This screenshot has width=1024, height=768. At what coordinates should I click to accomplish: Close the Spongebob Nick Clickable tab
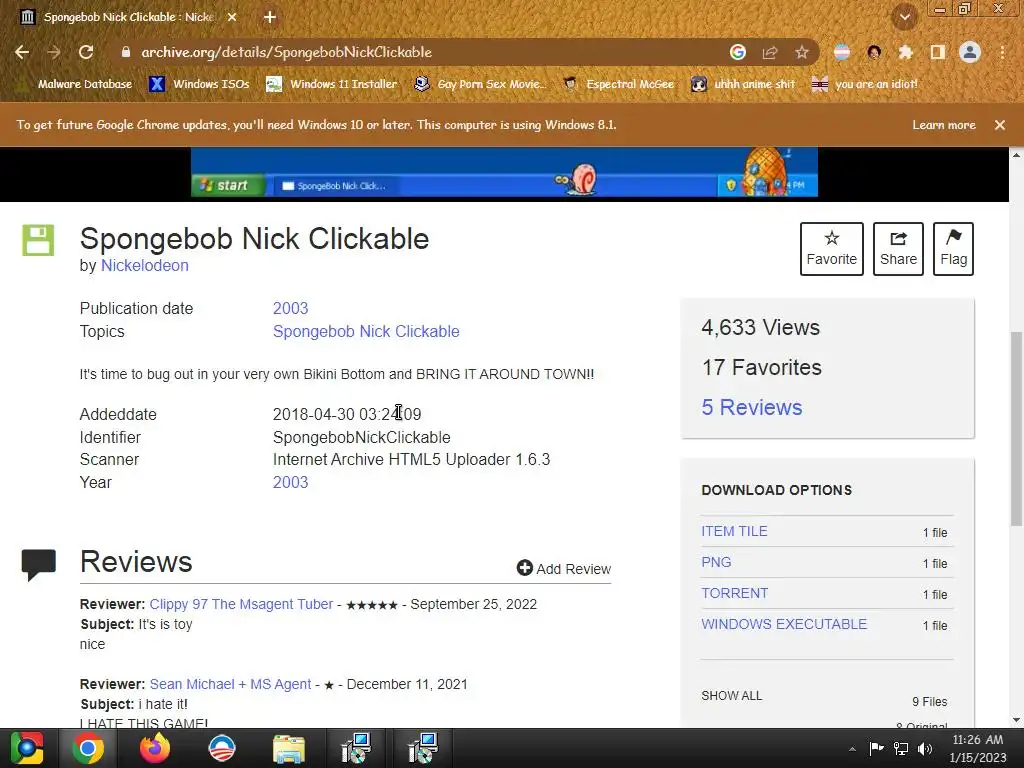(x=232, y=17)
